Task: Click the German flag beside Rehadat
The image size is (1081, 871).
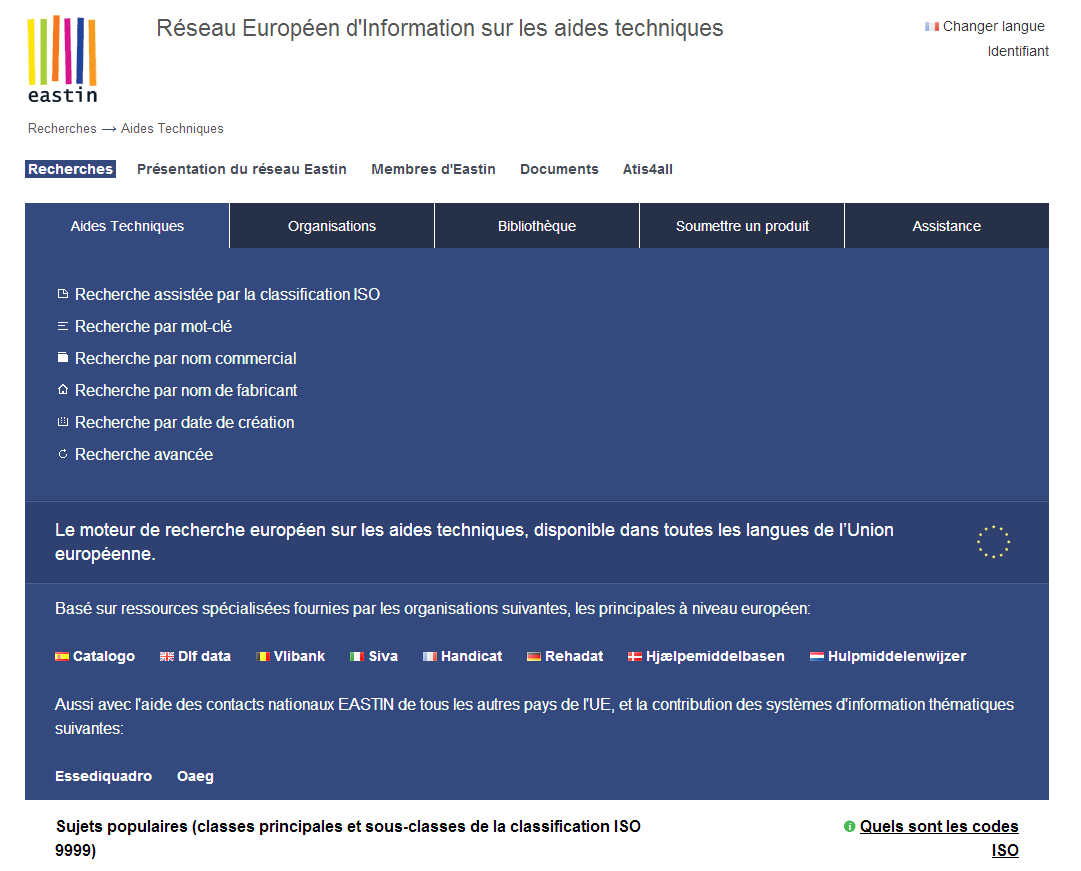Action: click(x=534, y=657)
